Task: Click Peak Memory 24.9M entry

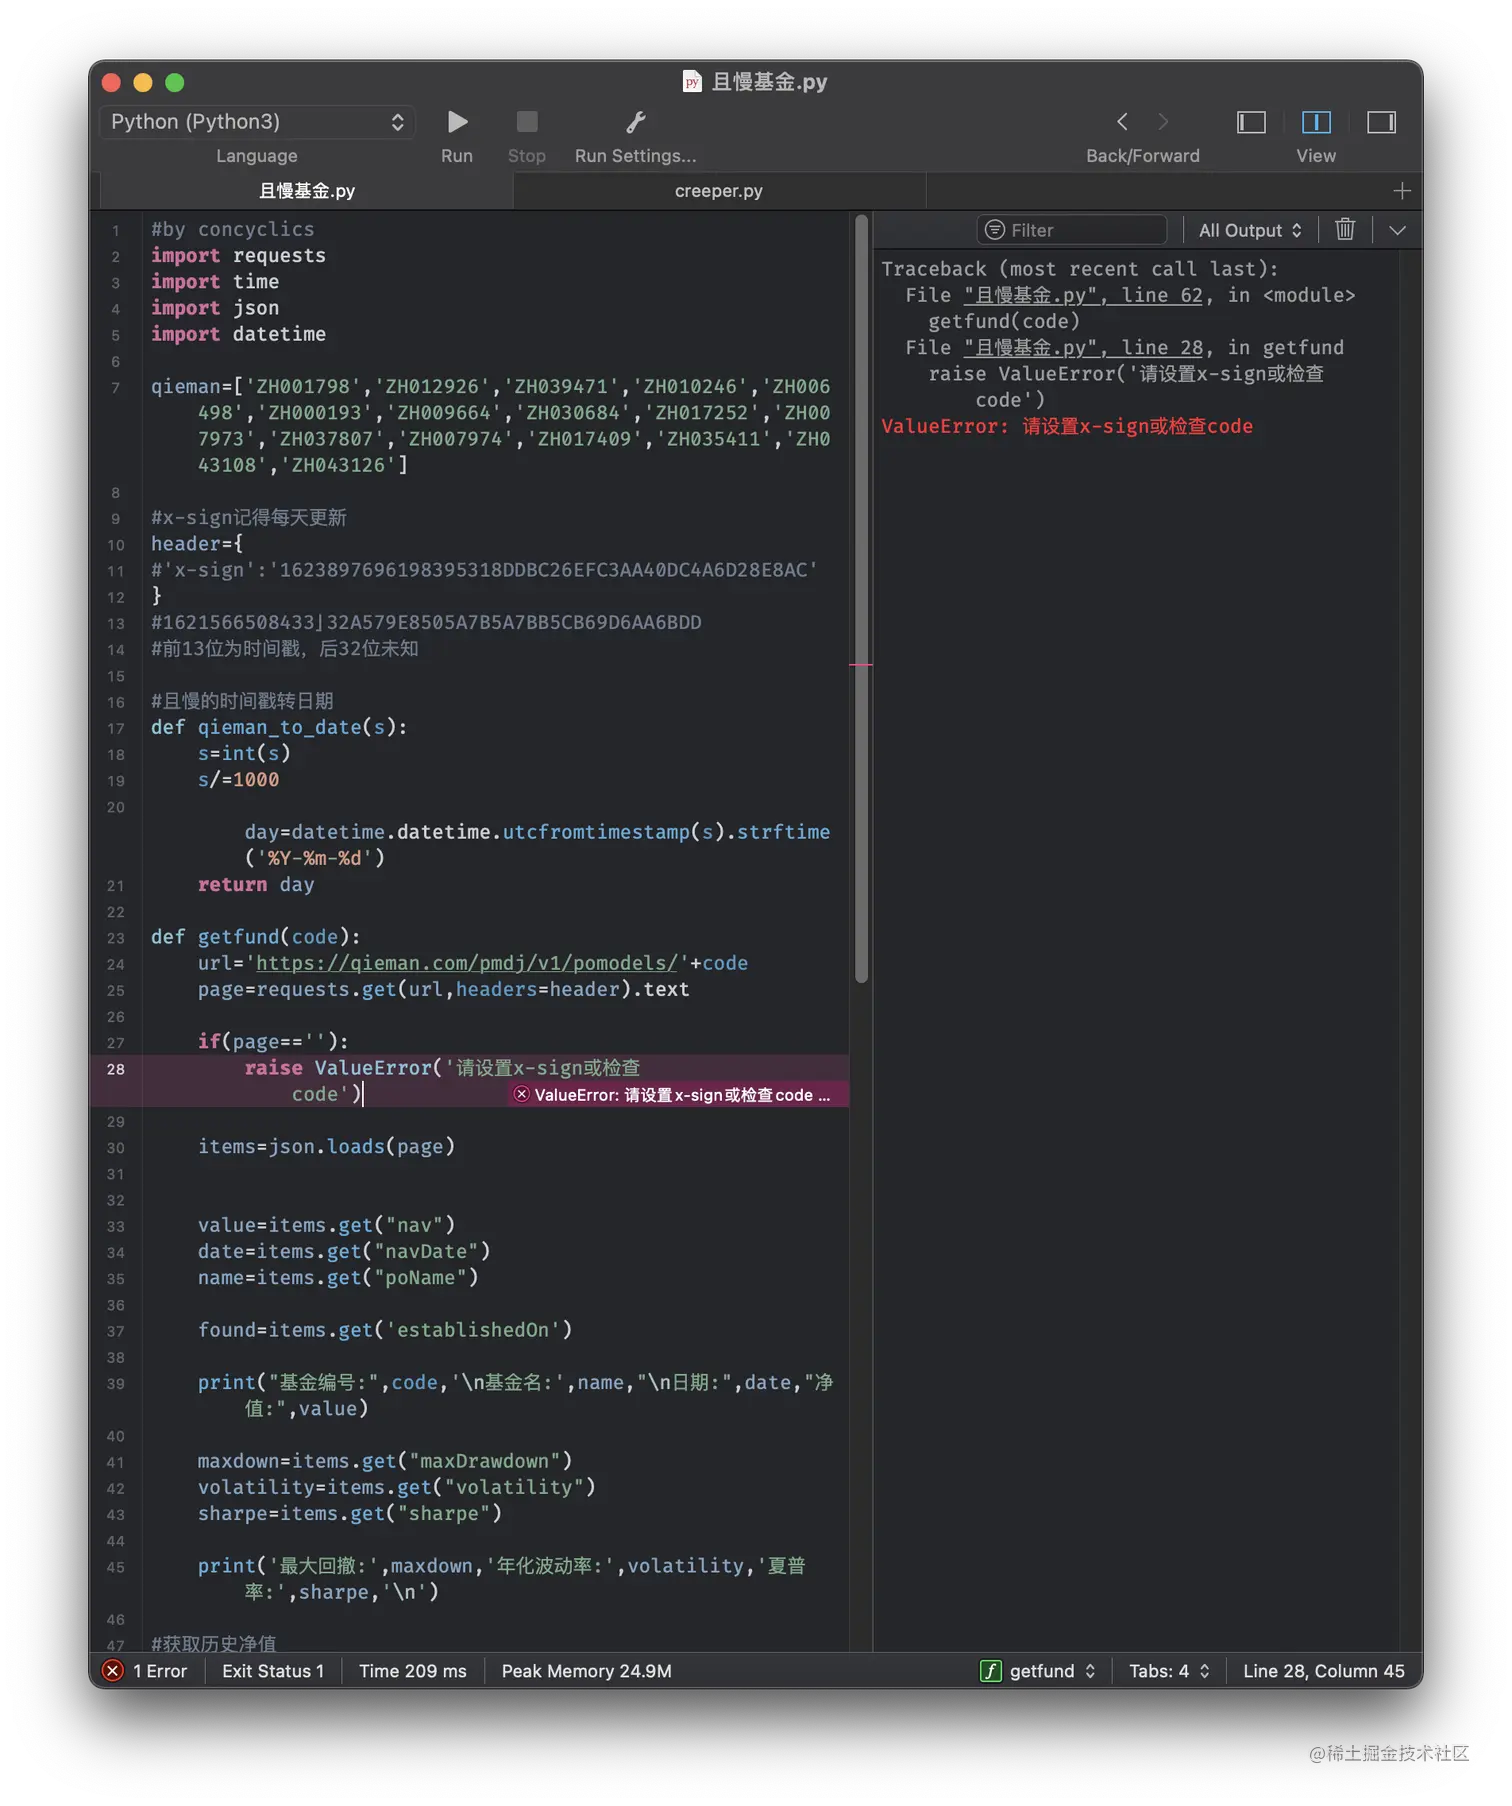Action: pyautogui.click(x=587, y=1671)
